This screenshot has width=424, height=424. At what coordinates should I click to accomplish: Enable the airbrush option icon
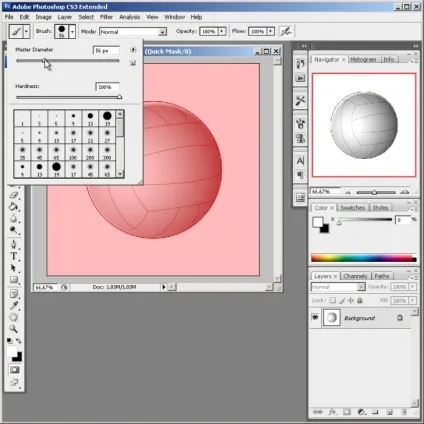coord(286,31)
